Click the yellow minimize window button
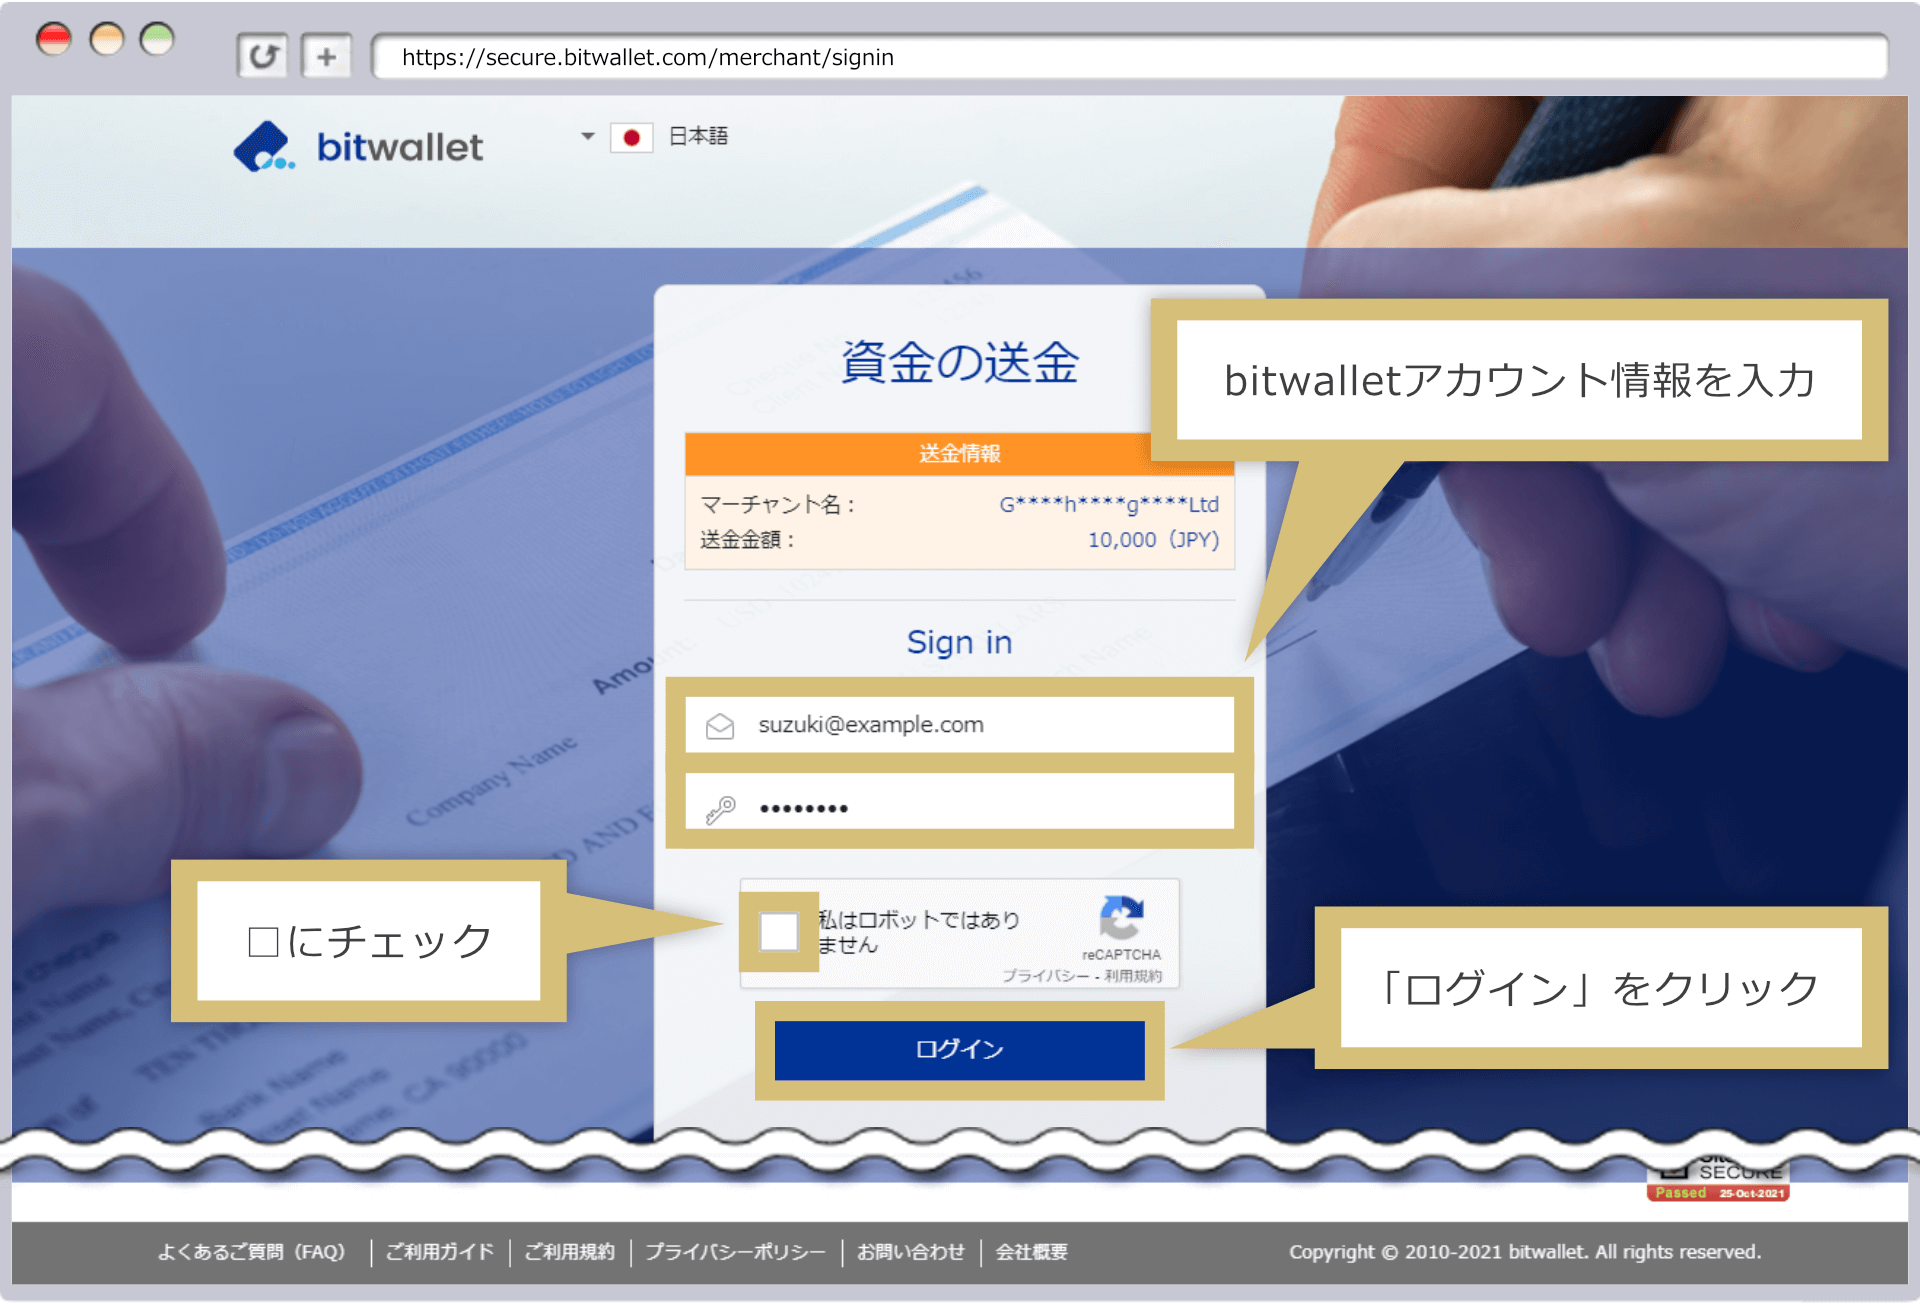The image size is (1920, 1304). click(107, 39)
